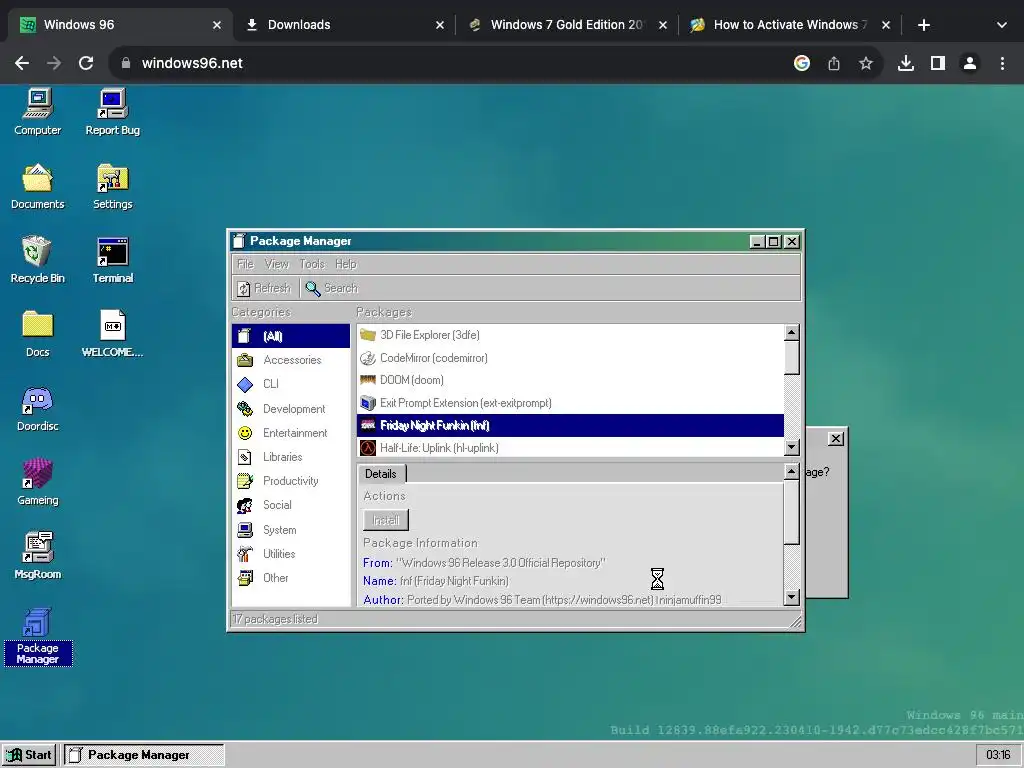Select DOOM (doom) package

click(x=570, y=380)
